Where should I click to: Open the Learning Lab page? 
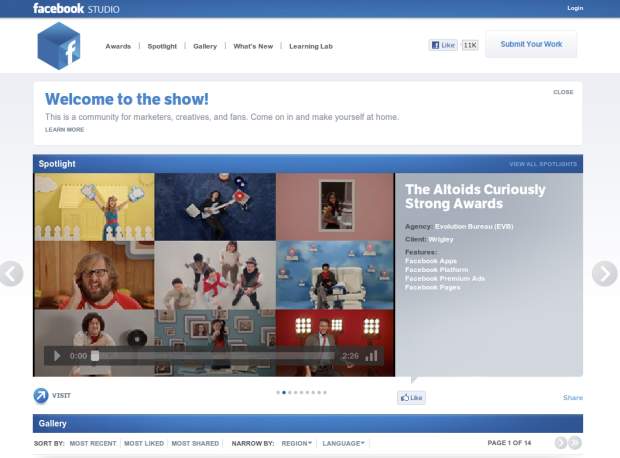click(x=311, y=46)
